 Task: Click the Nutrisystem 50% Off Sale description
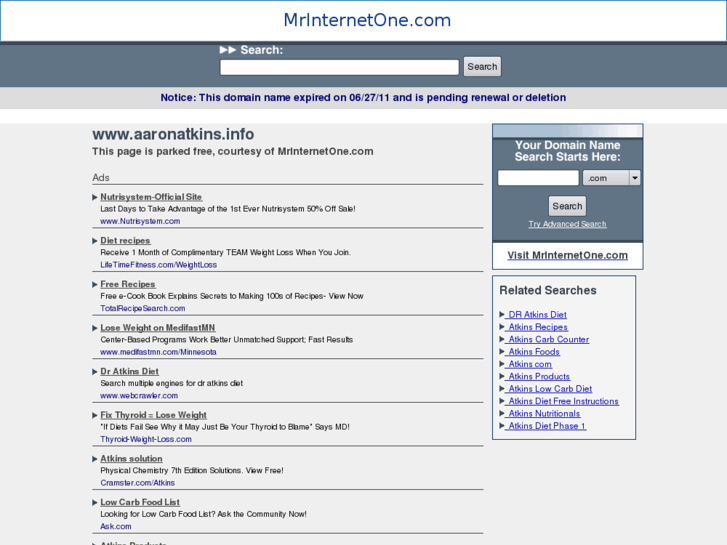(x=228, y=209)
